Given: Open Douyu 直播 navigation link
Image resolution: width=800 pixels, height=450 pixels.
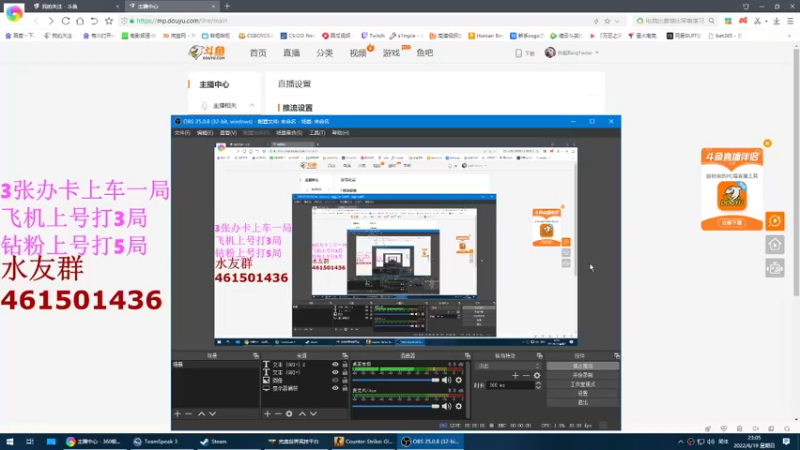Looking at the screenshot, I should coord(291,53).
